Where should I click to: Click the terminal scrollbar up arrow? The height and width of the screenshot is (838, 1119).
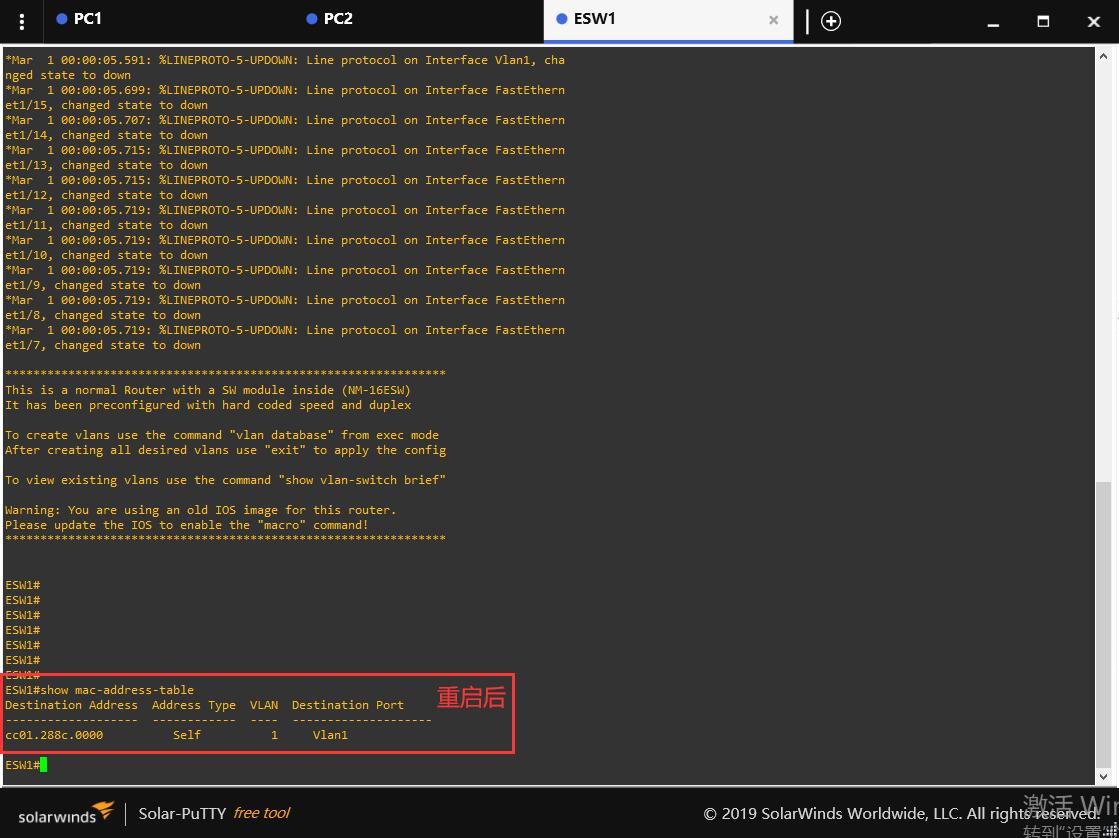click(1103, 56)
